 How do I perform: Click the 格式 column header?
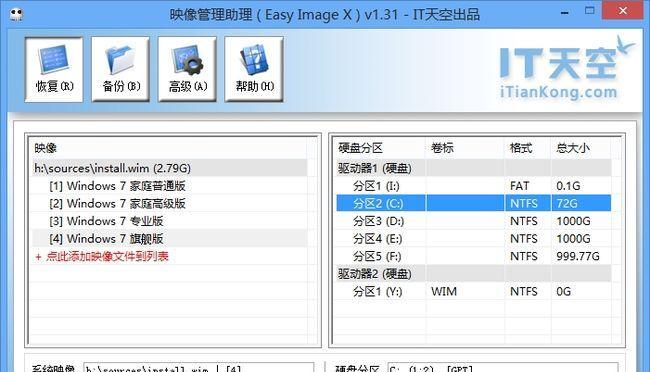tap(528, 148)
